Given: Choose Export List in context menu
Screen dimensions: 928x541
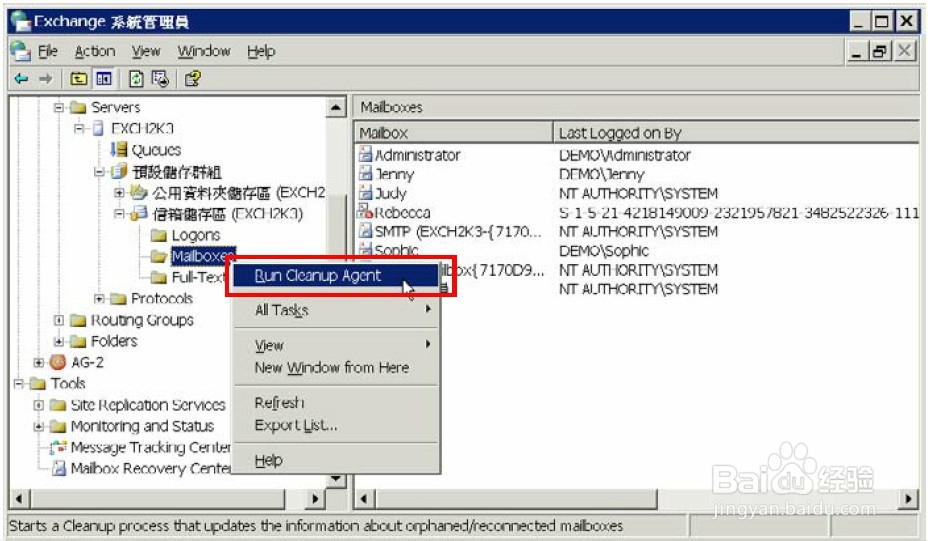Looking at the screenshot, I should pyautogui.click(x=336, y=425).
